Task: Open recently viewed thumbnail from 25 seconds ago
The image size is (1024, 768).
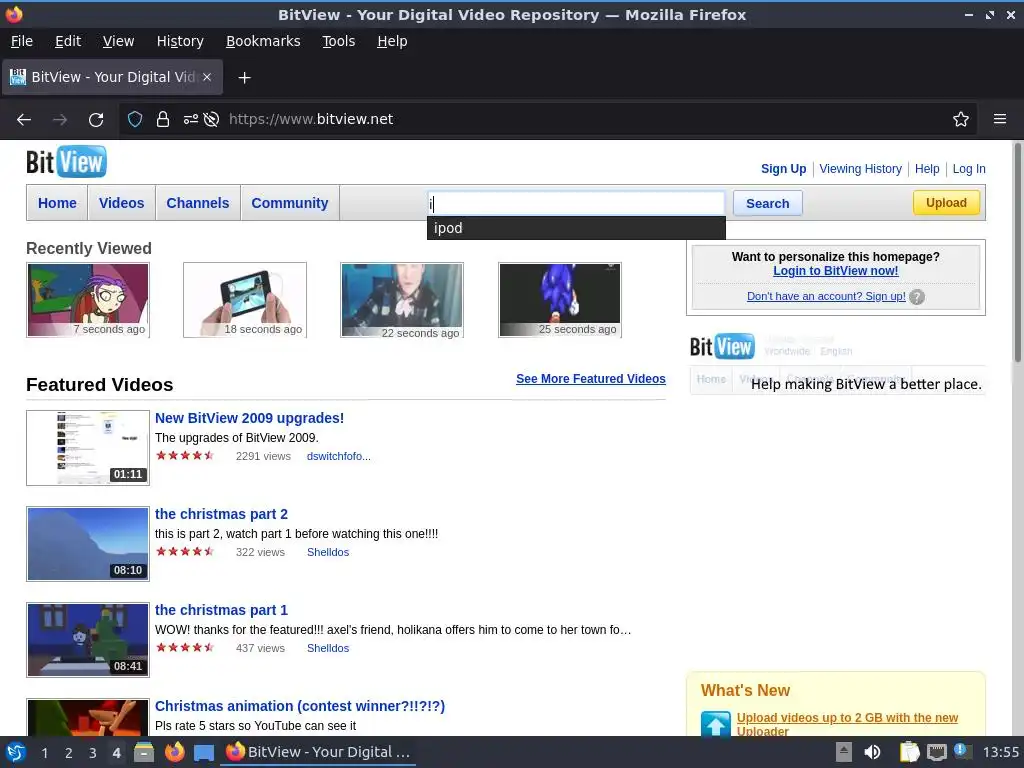Action: pos(560,300)
